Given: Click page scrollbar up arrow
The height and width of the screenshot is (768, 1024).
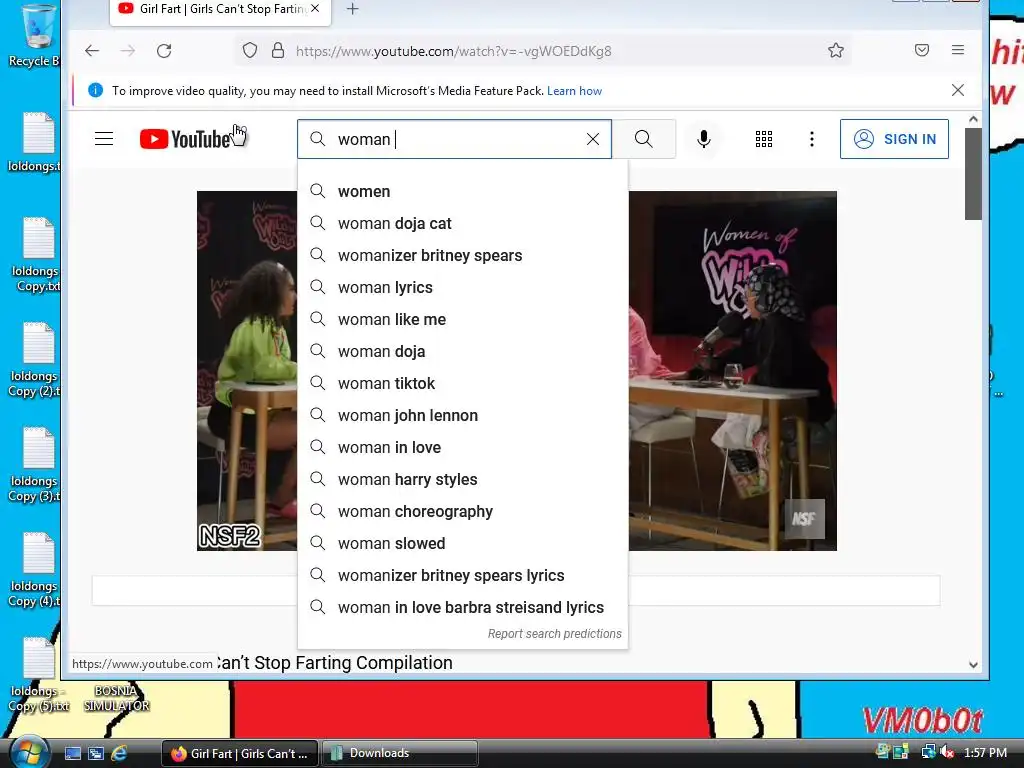Looking at the screenshot, I should 973,120.
